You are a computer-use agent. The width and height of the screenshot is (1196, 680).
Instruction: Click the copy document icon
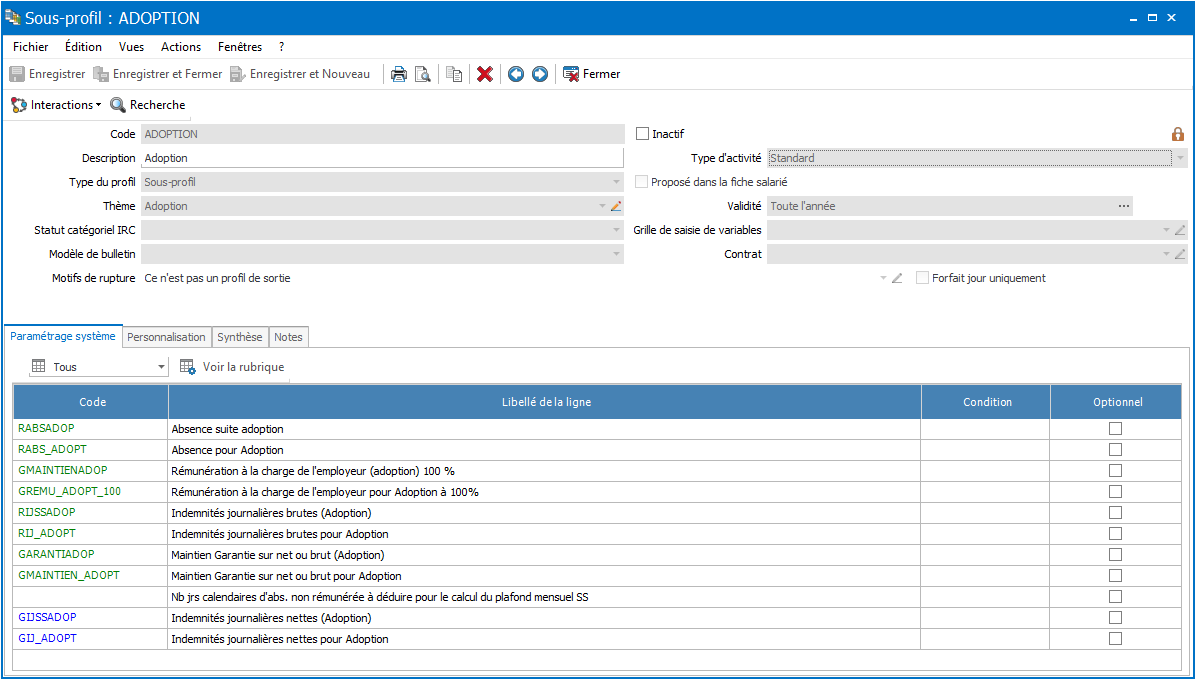[x=455, y=74]
